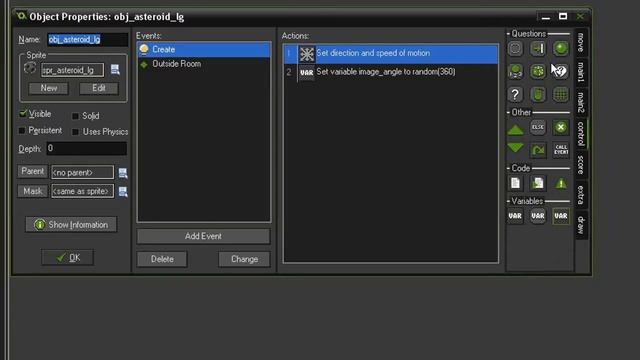Click the Check Object question action icon

coord(561,49)
